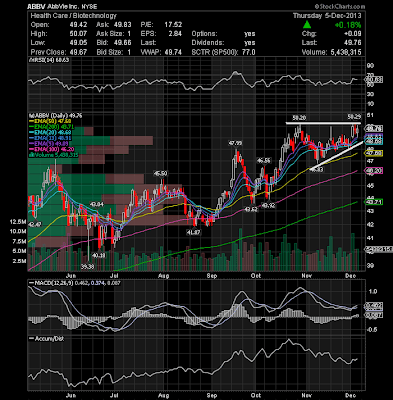Click the 43.62 swing low label
This screenshot has width=393, height=400.
[251, 210]
